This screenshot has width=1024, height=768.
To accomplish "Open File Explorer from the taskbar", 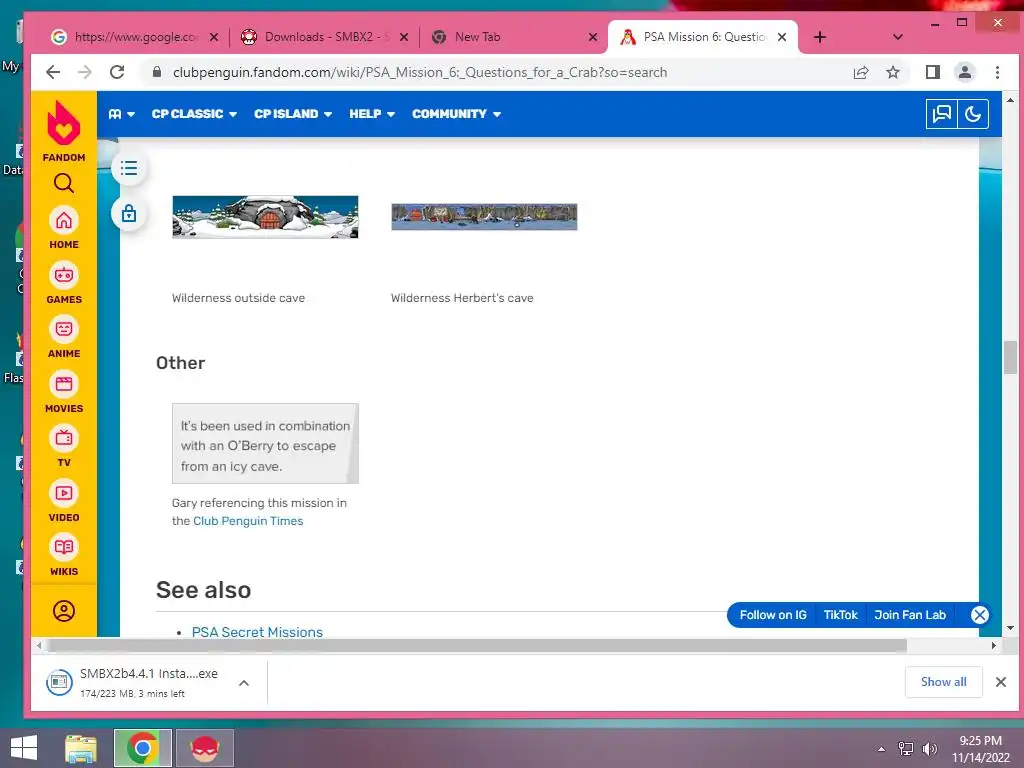I will [x=81, y=748].
